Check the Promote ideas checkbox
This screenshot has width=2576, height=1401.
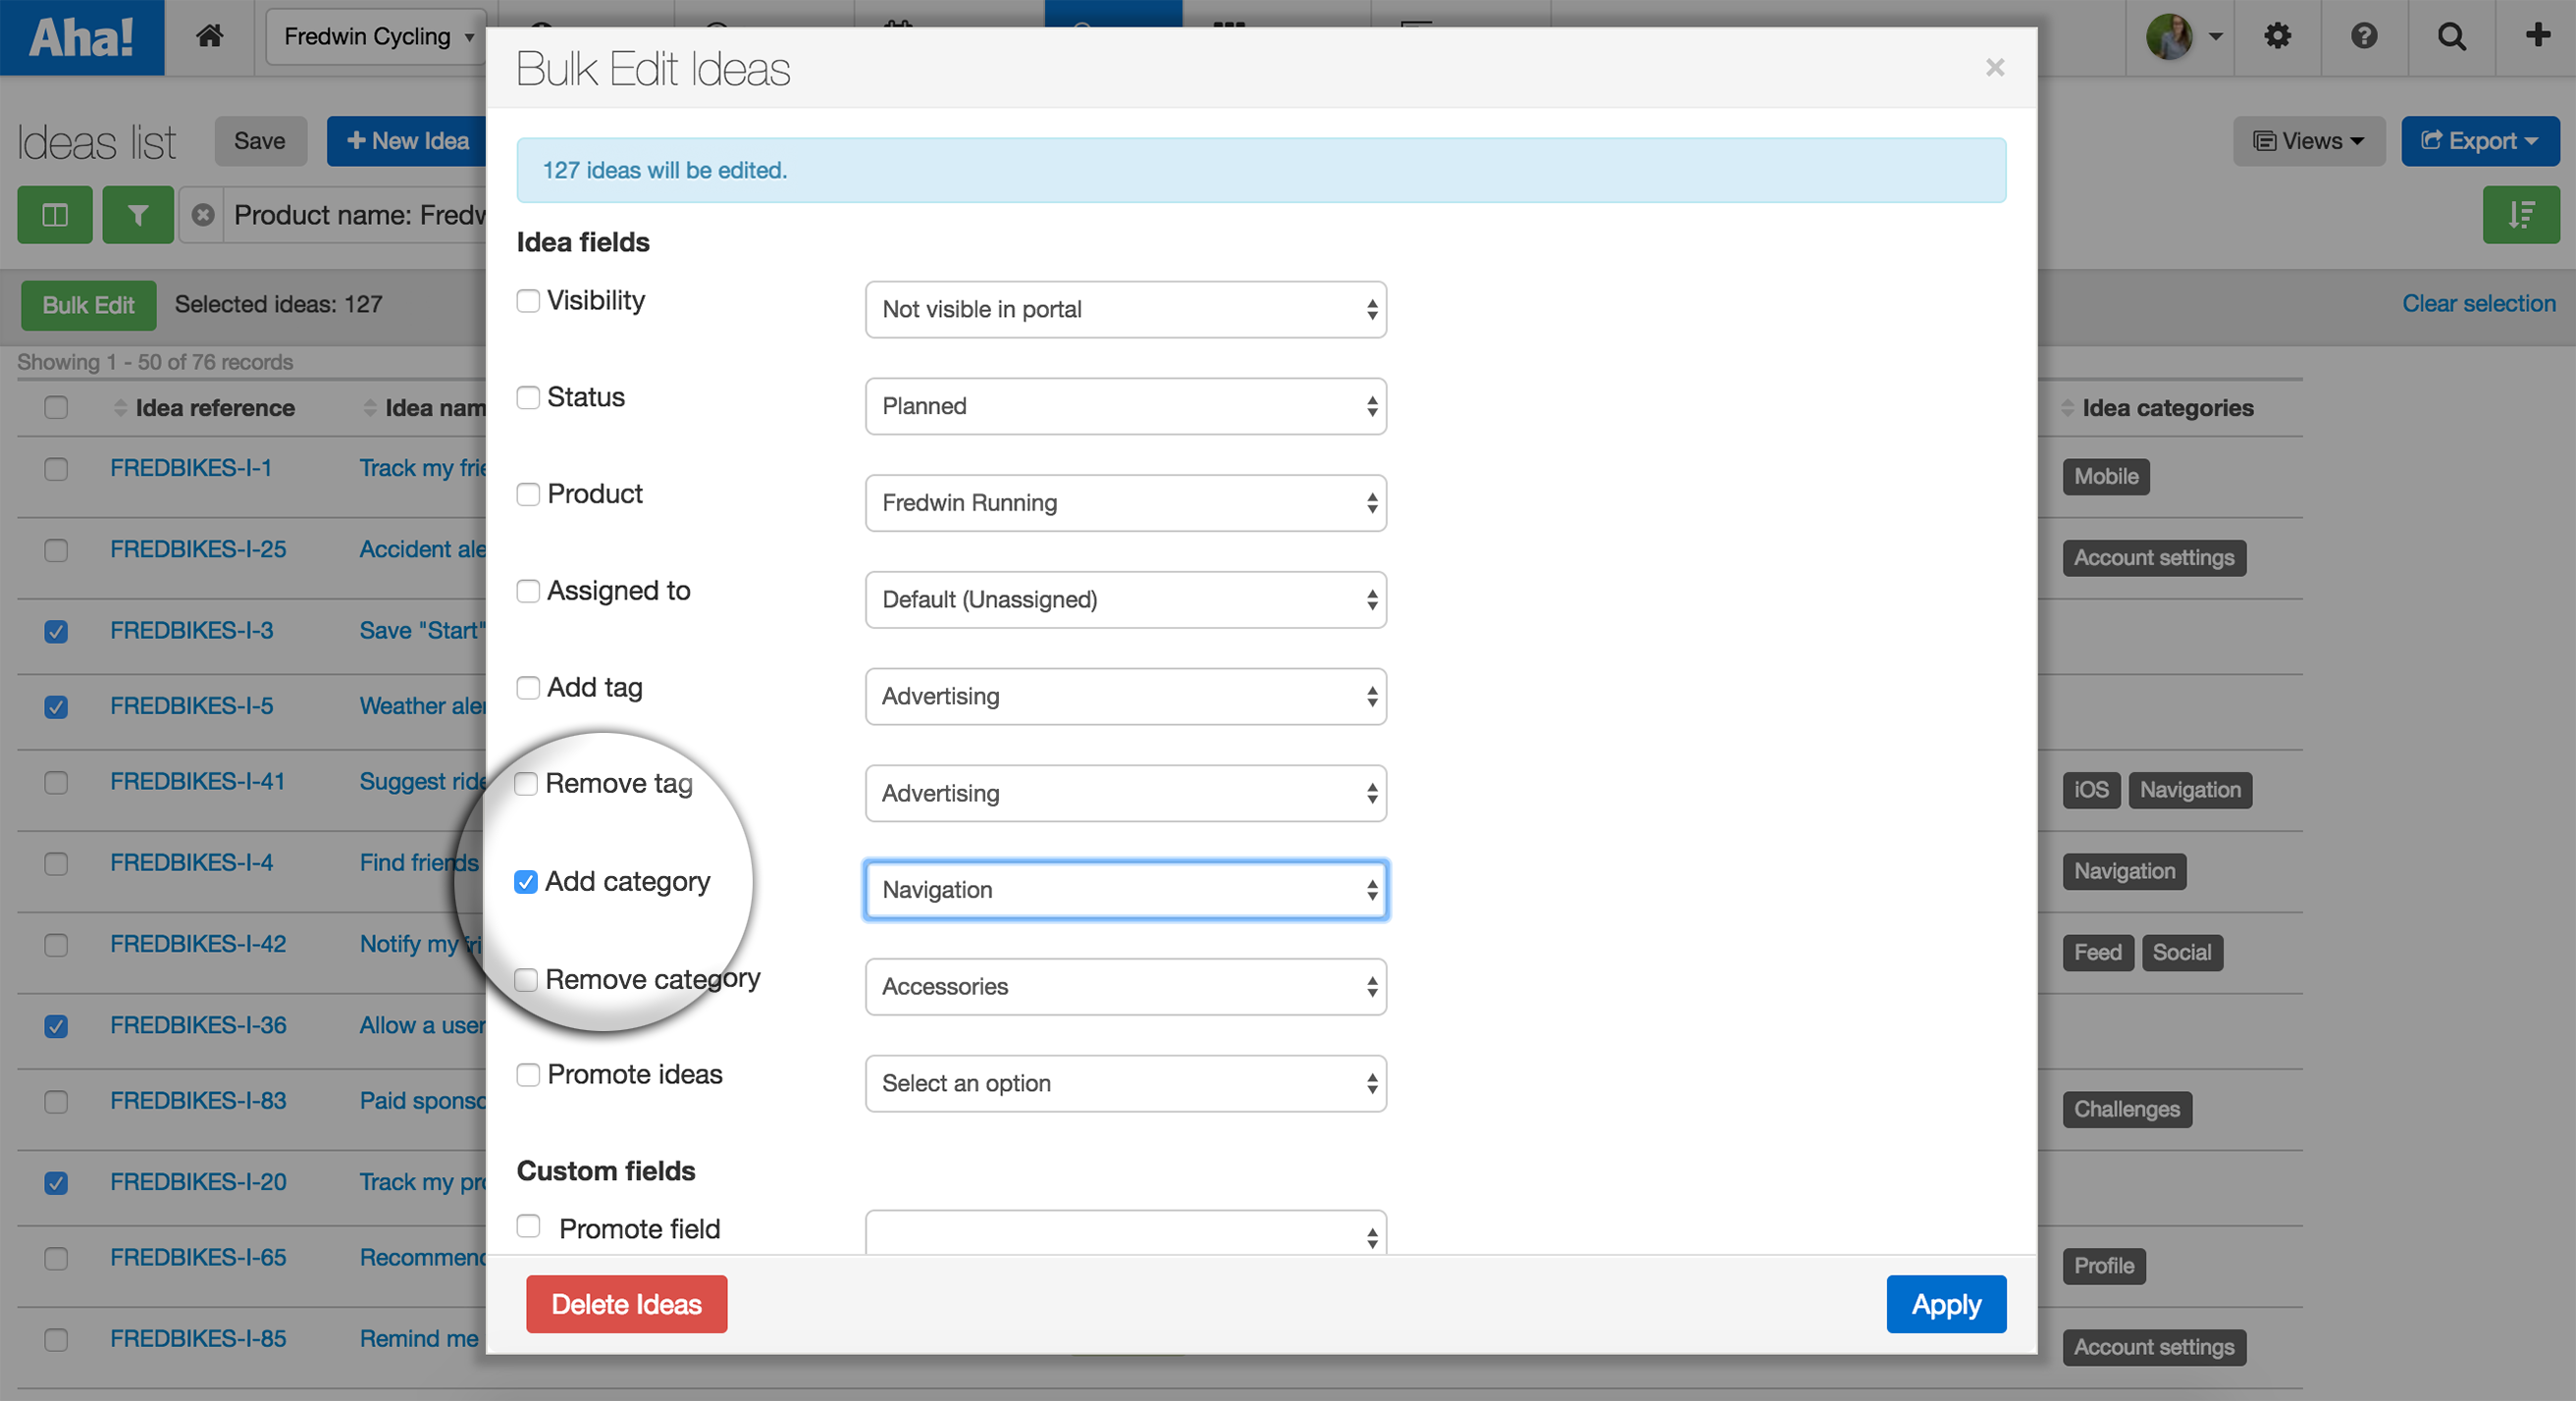(528, 1074)
